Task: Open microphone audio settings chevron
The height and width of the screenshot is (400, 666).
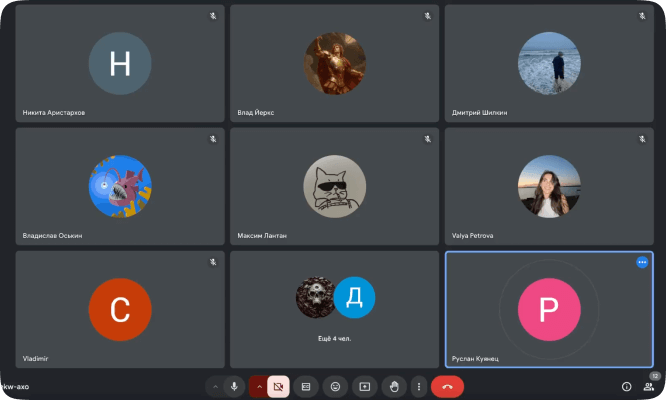Action: [x=215, y=386]
